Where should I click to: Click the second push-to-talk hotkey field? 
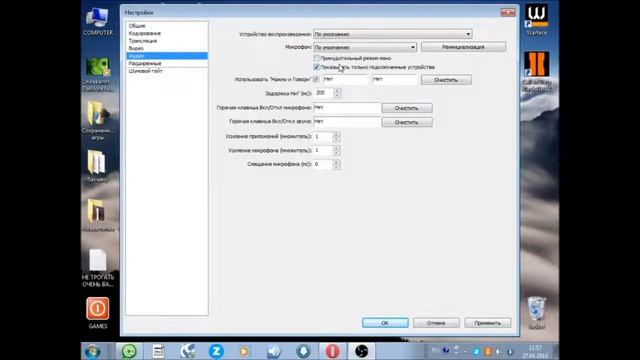(395, 79)
